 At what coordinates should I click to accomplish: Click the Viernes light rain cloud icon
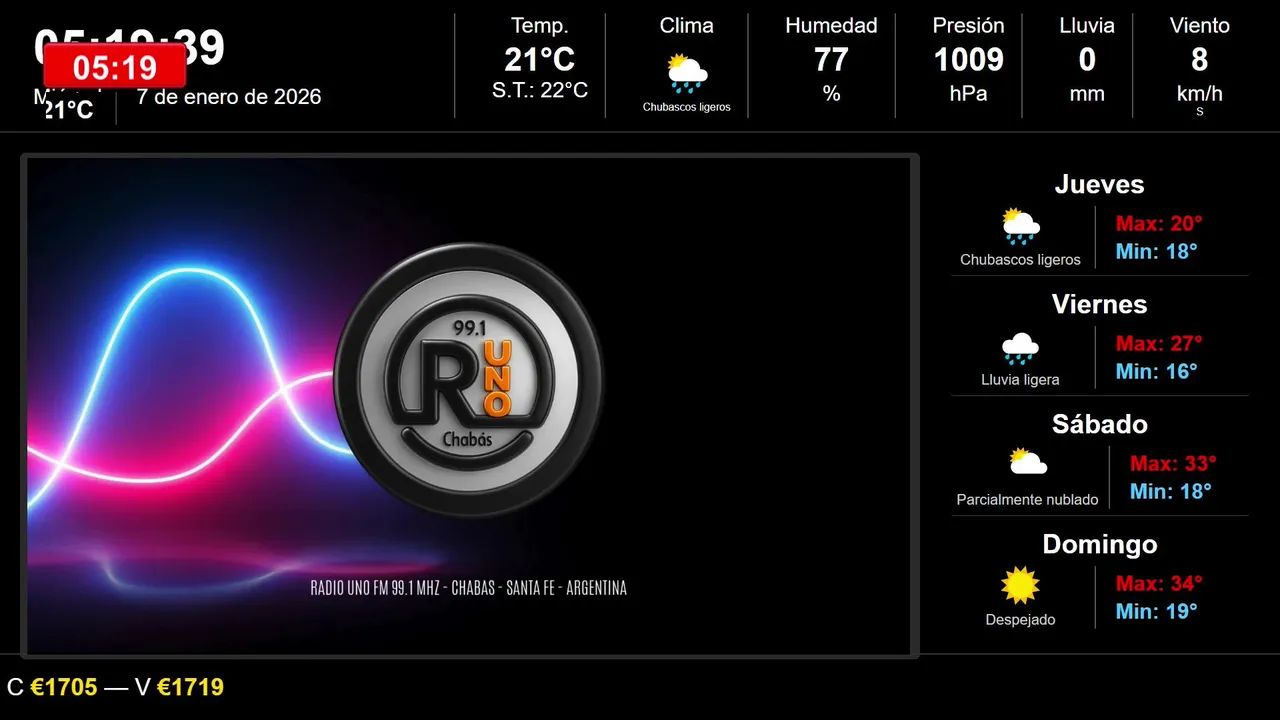[x=1020, y=348]
